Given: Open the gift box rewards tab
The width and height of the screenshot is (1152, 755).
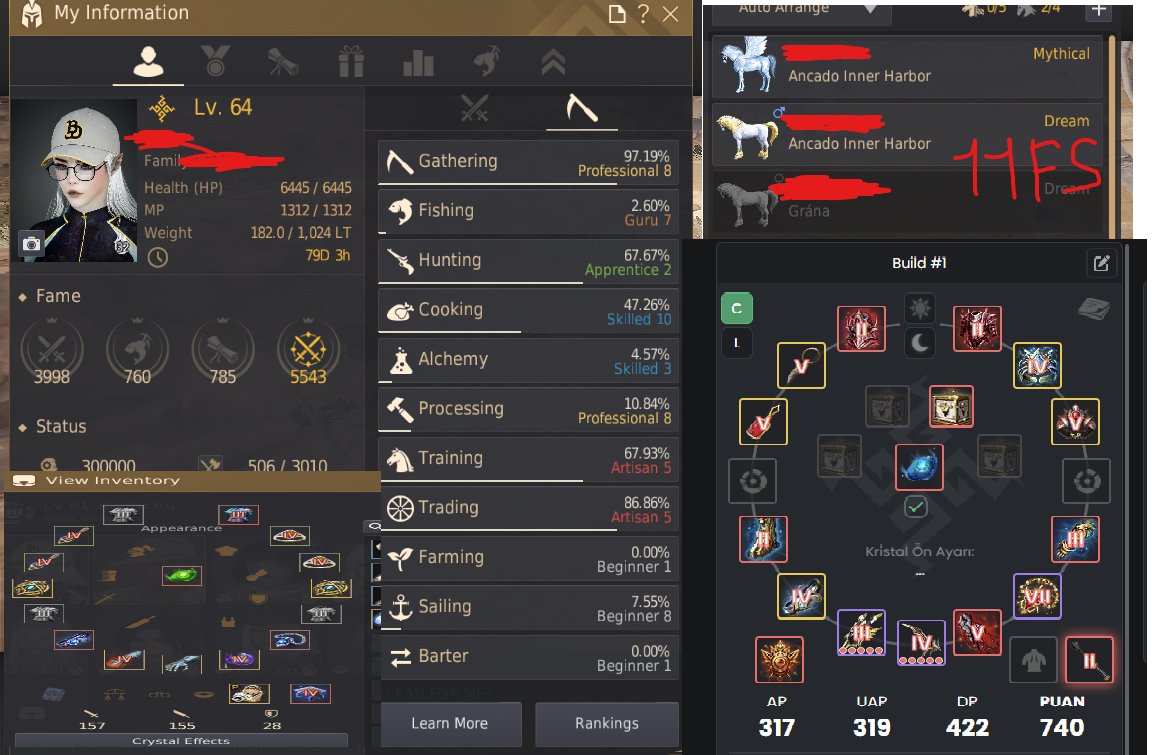Looking at the screenshot, I should point(351,62).
